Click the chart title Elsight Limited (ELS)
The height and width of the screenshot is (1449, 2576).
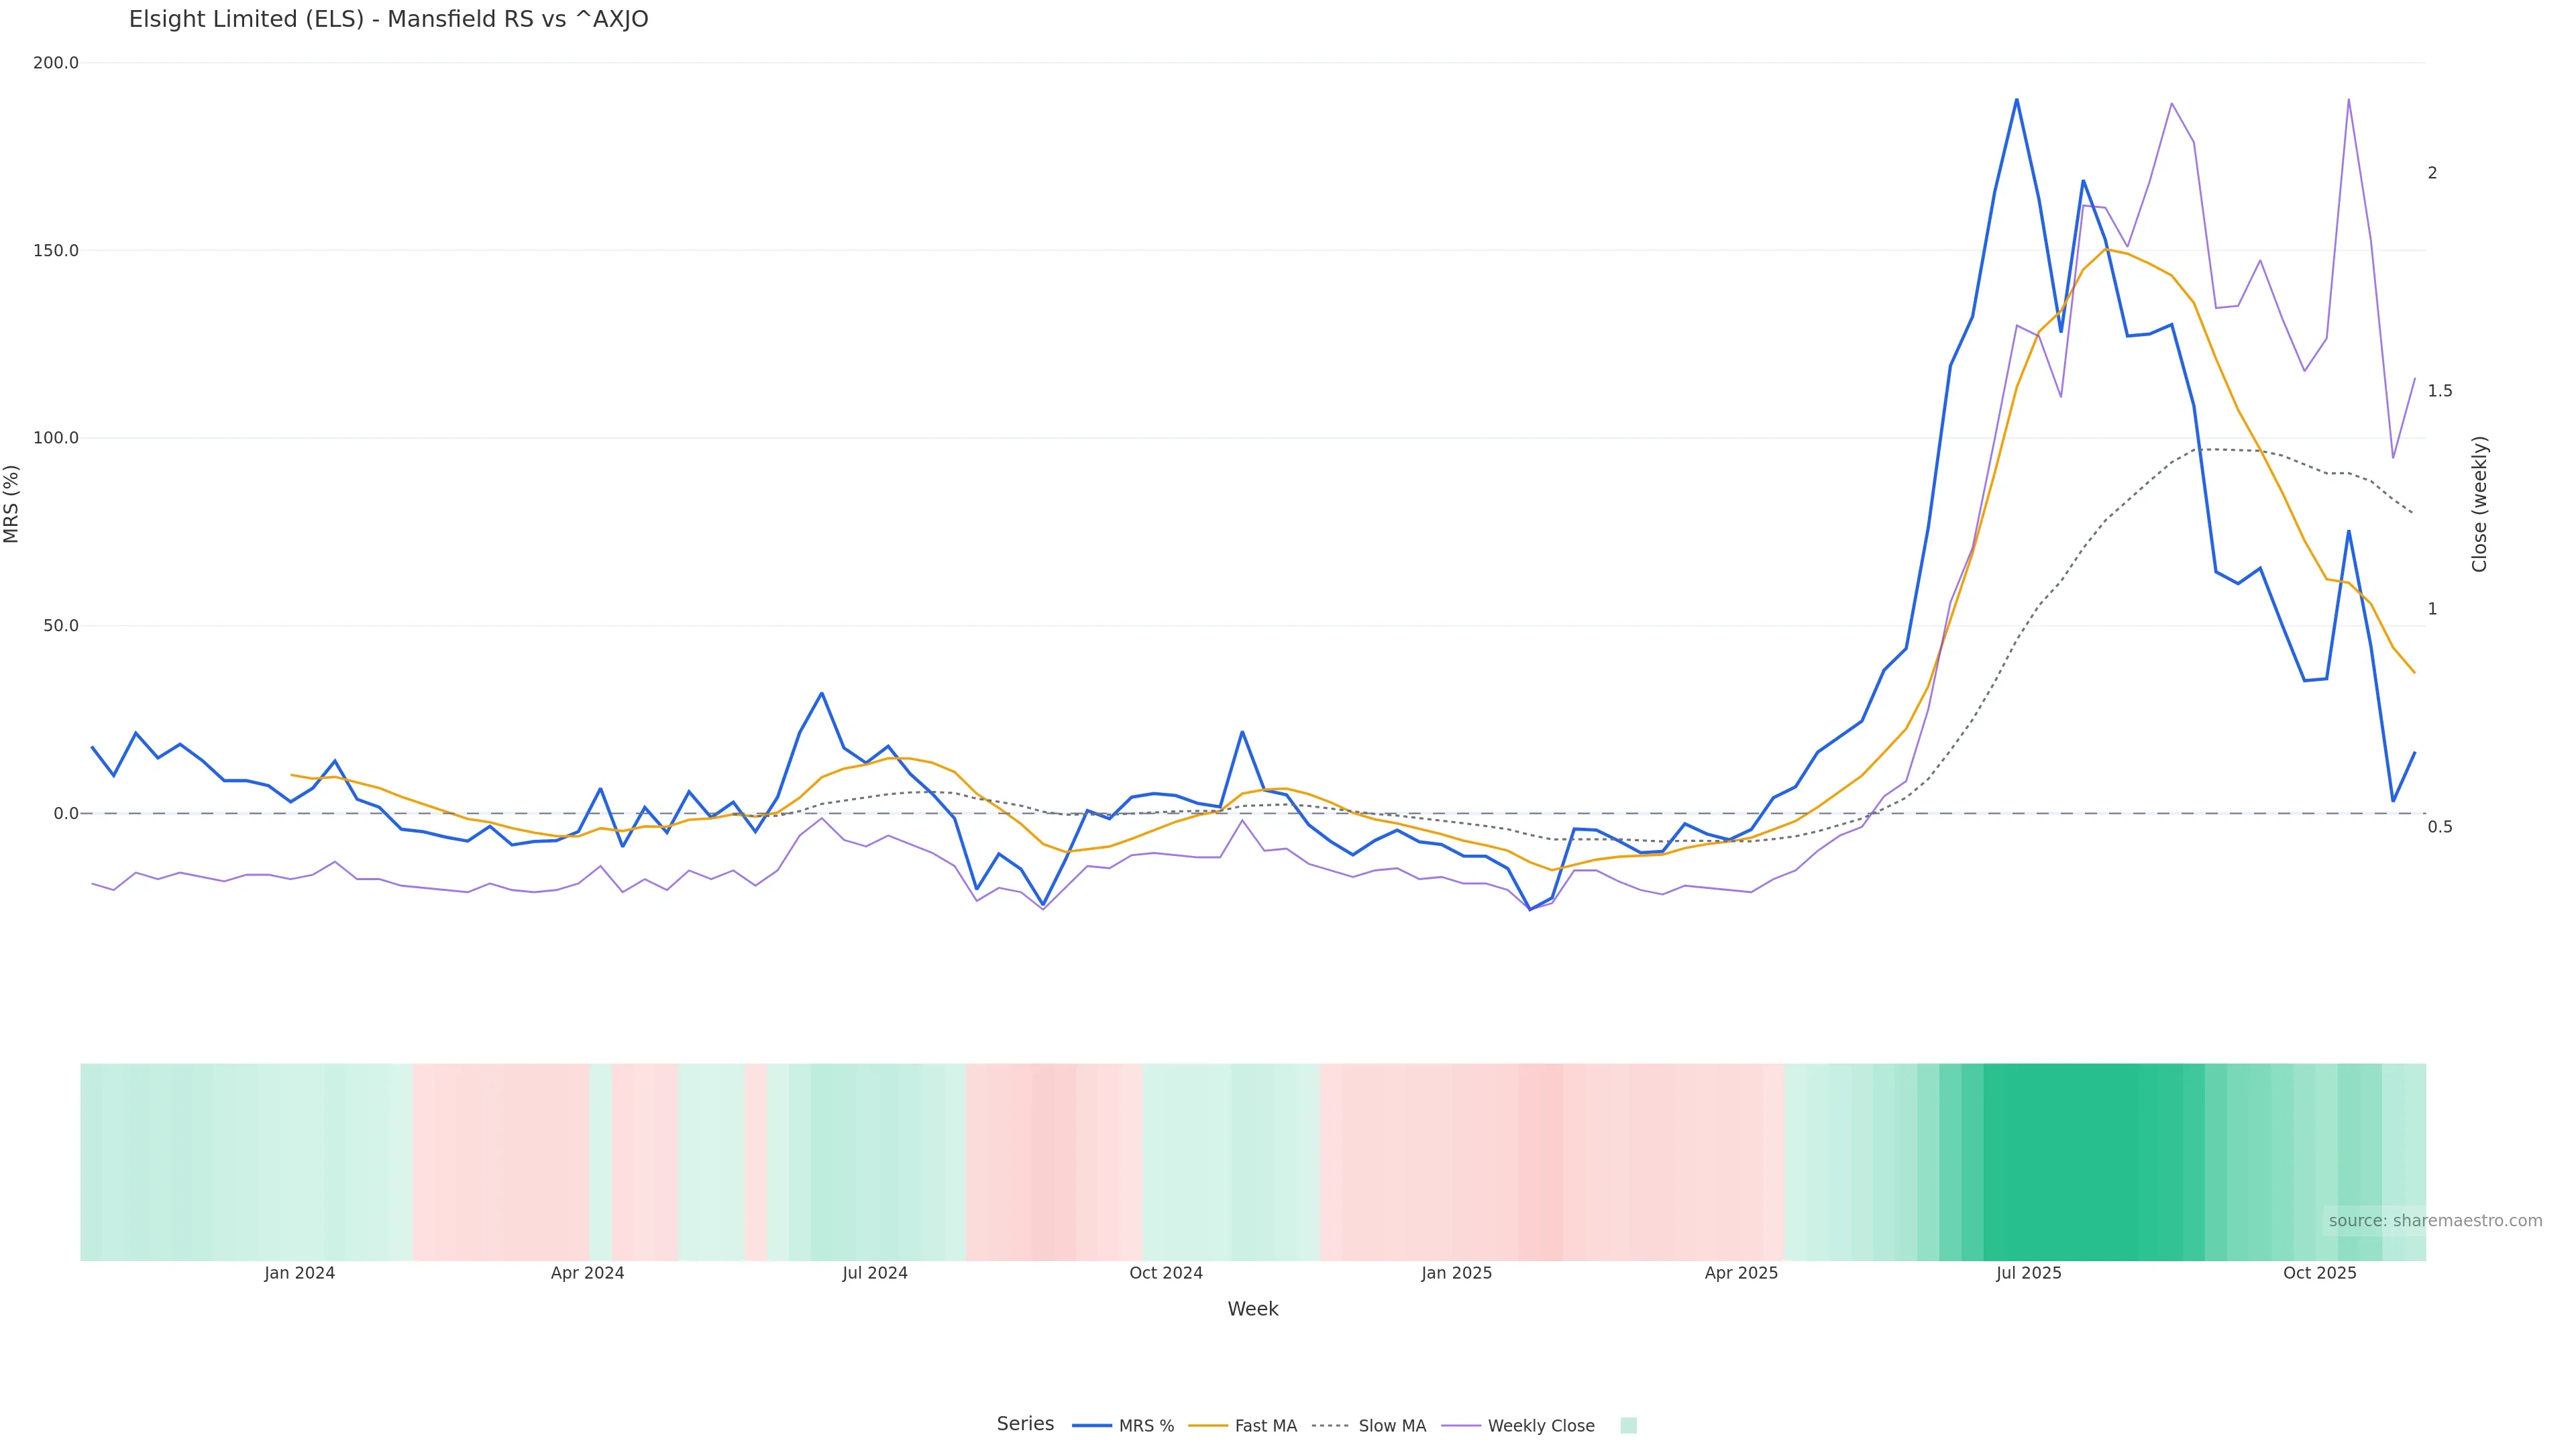pyautogui.click(x=388, y=19)
